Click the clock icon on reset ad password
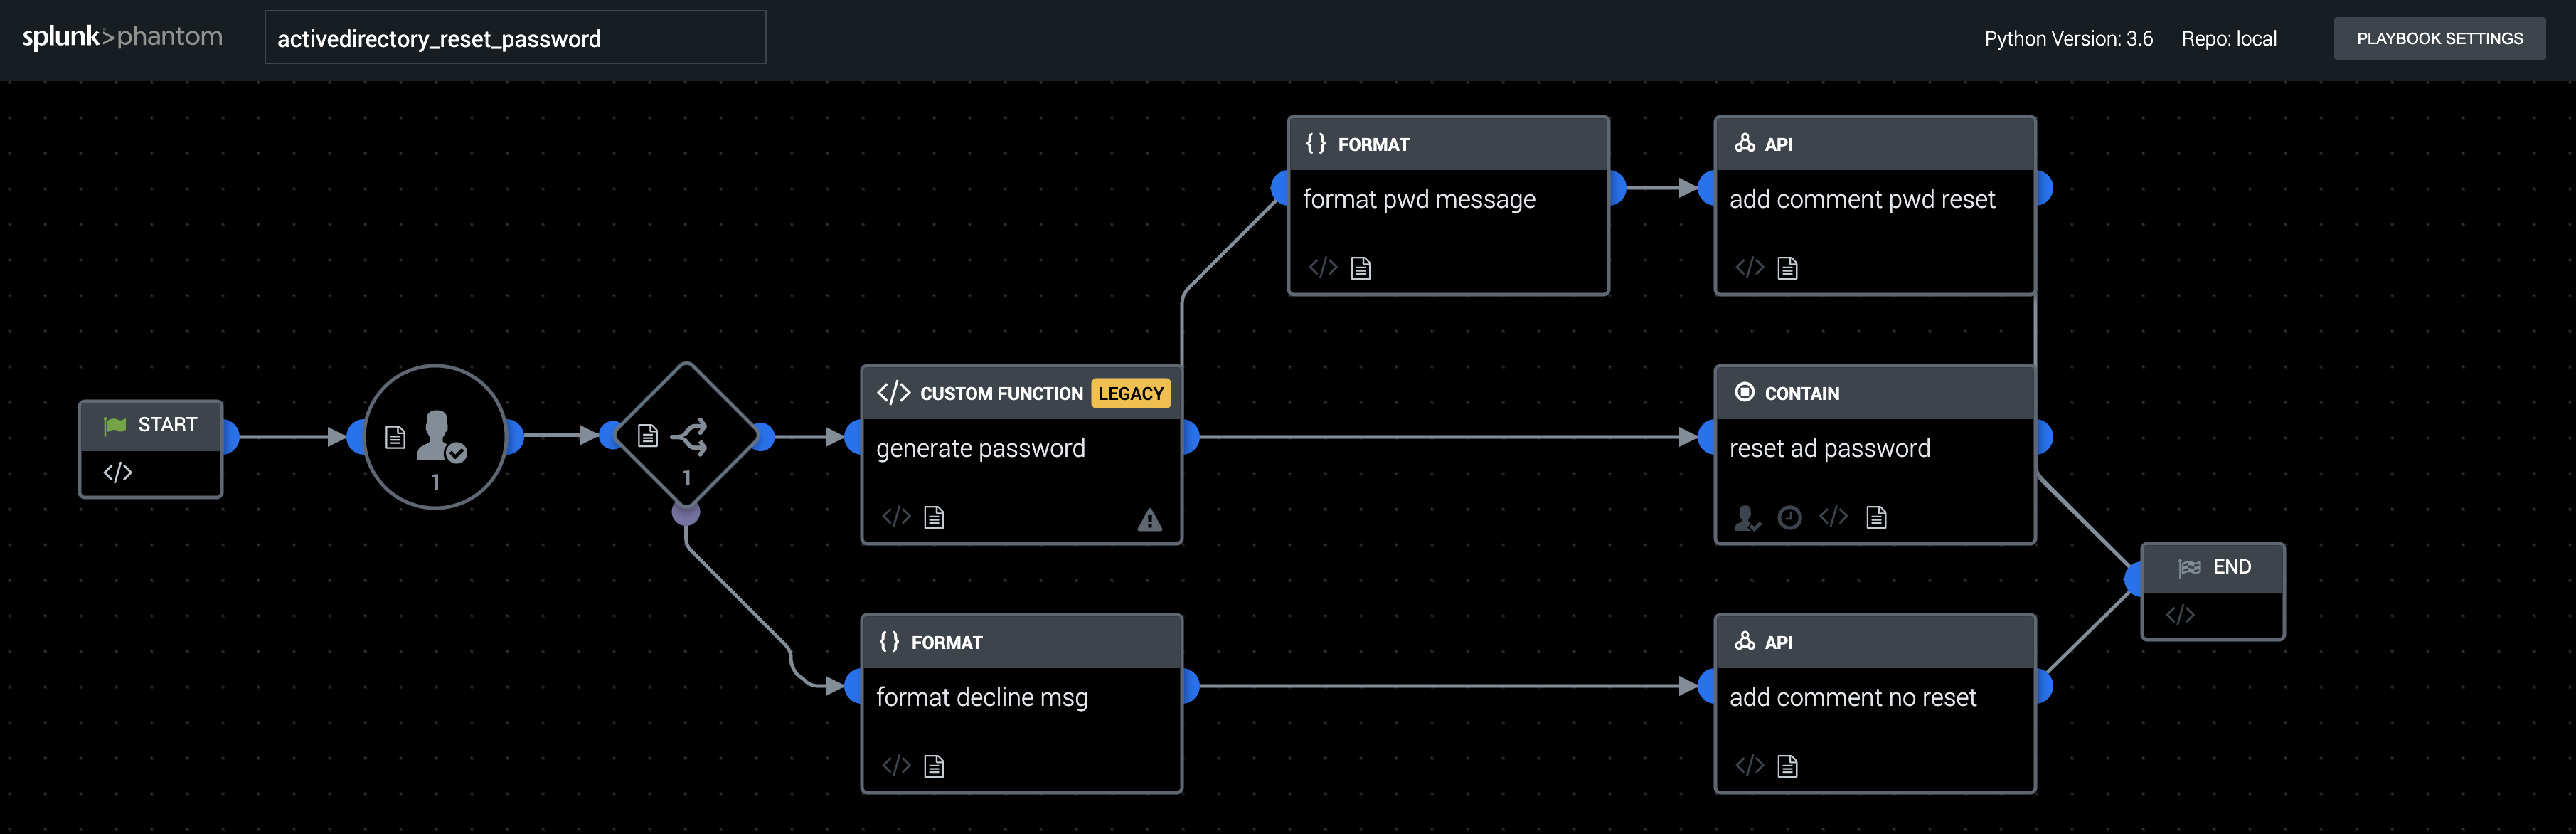This screenshot has width=2576, height=834. 1789,517
